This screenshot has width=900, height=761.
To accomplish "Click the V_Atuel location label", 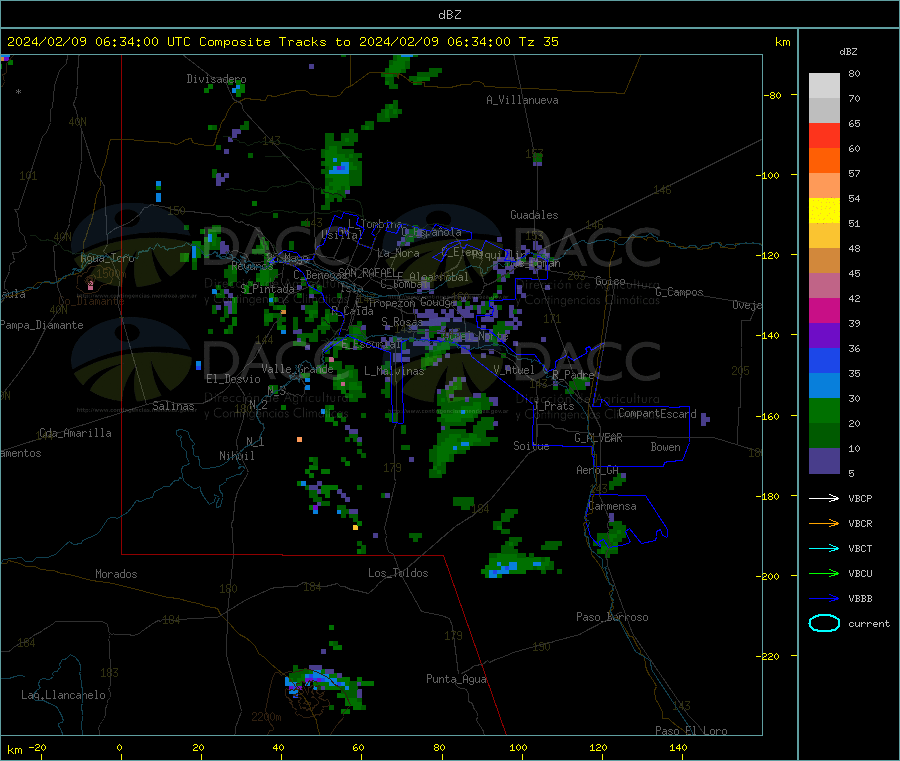I will [x=514, y=370].
